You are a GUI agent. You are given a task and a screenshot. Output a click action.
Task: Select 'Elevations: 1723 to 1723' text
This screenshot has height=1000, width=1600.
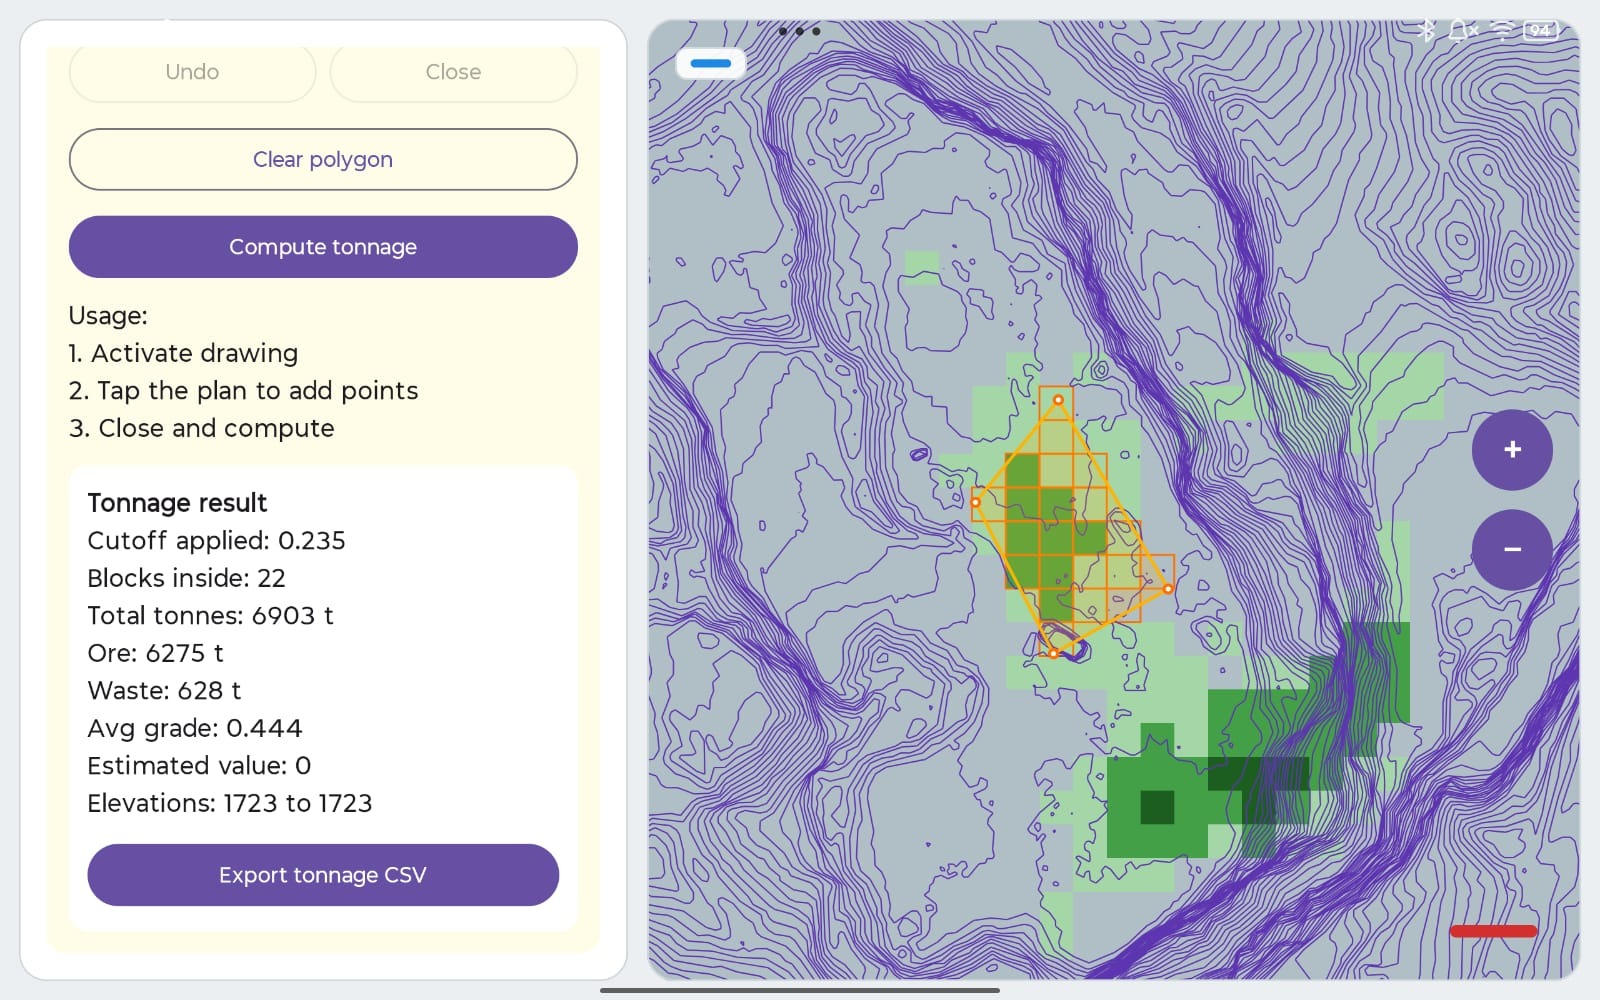tap(230, 803)
